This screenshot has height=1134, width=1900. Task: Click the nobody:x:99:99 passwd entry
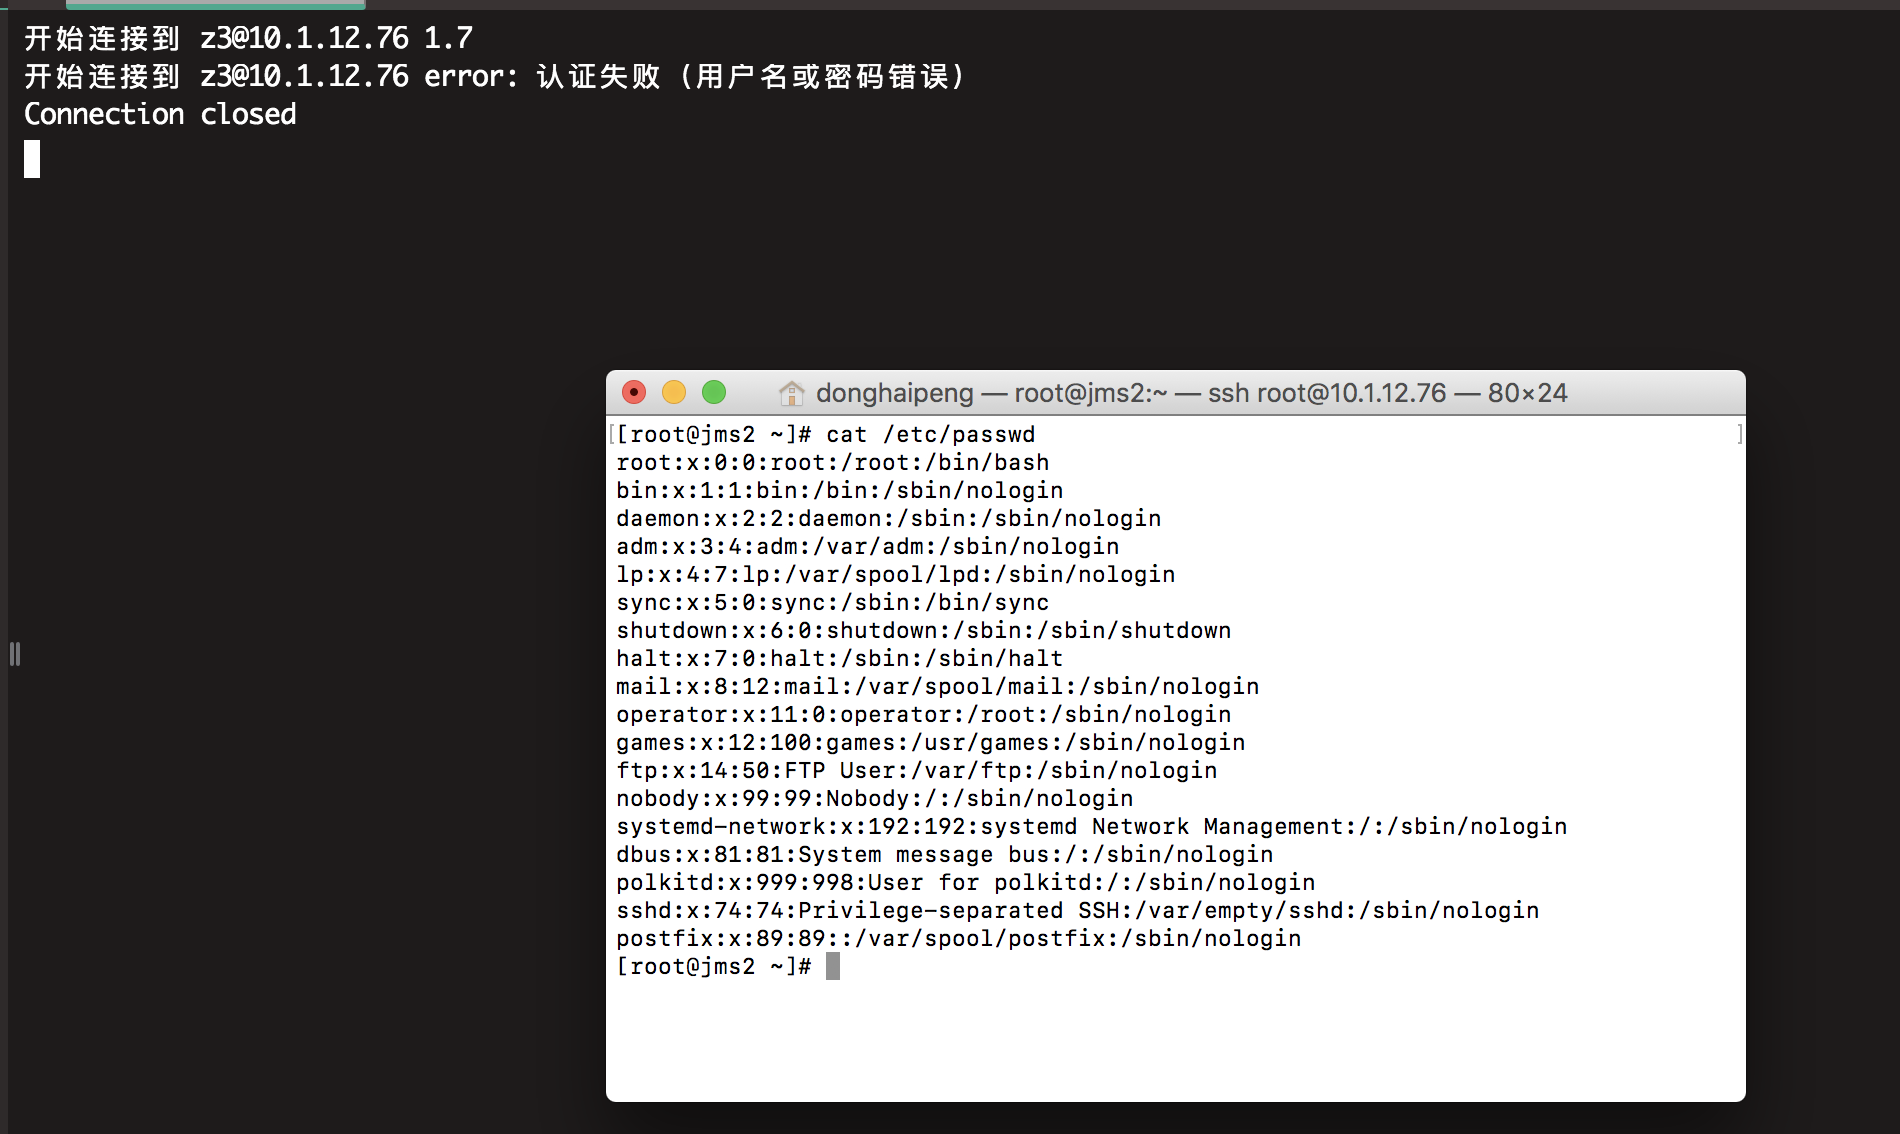point(875,798)
